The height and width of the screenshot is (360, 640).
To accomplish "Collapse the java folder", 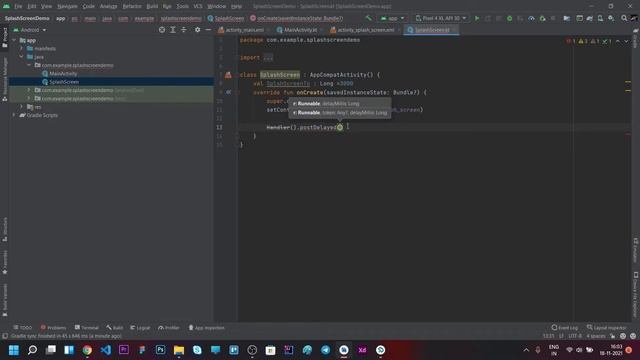I will [22, 57].
